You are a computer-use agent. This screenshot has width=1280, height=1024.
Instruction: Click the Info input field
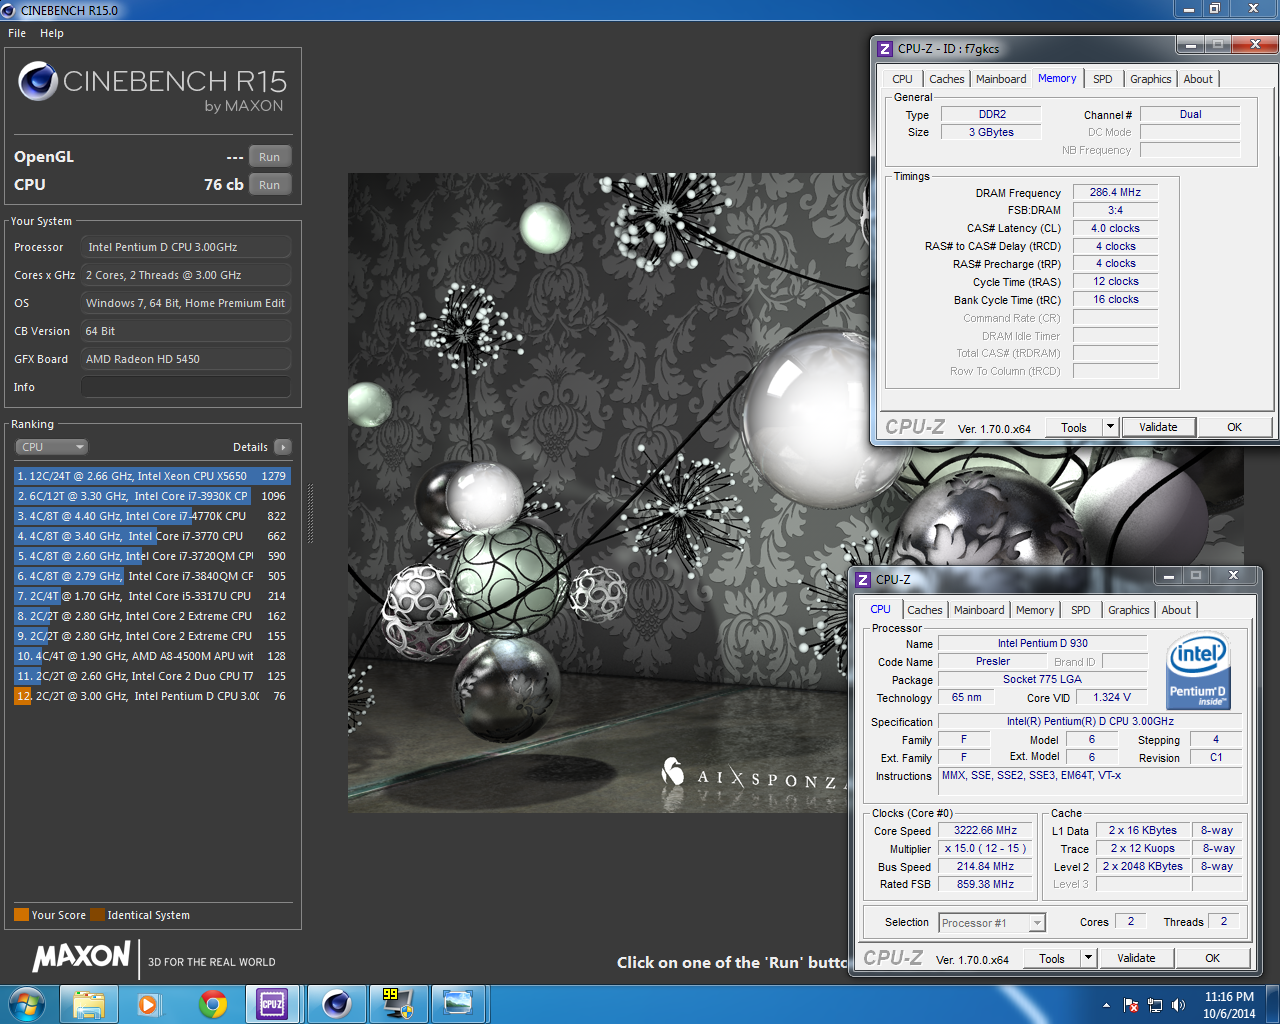pos(186,387)
